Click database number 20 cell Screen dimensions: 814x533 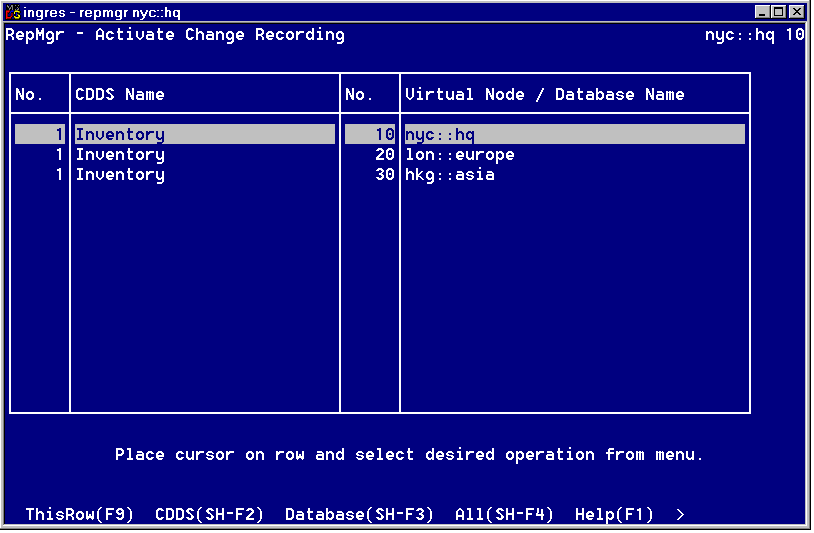385,155
